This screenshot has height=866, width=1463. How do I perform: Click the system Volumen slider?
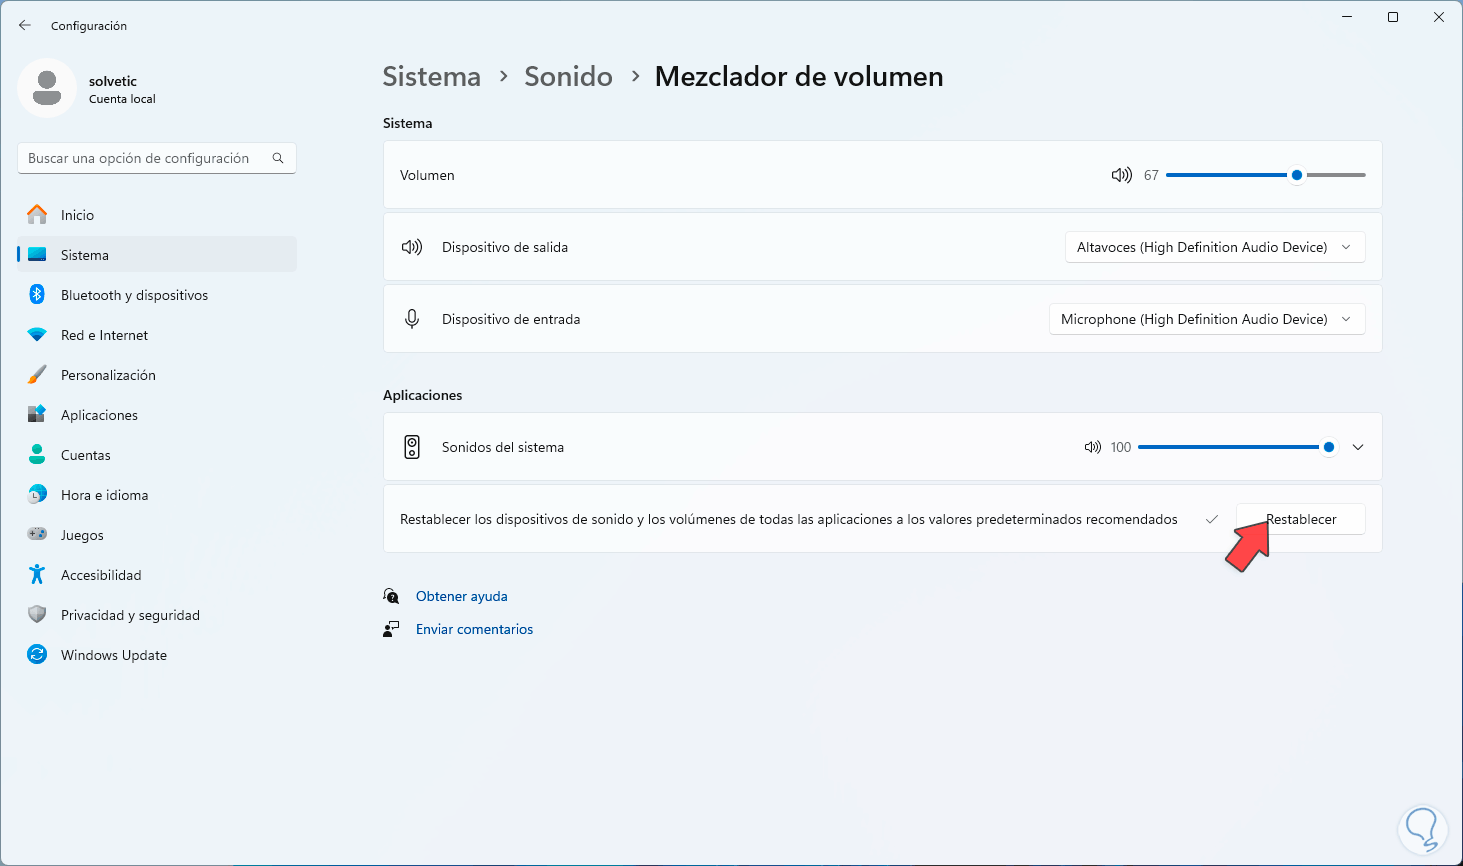coord(1265,175)
